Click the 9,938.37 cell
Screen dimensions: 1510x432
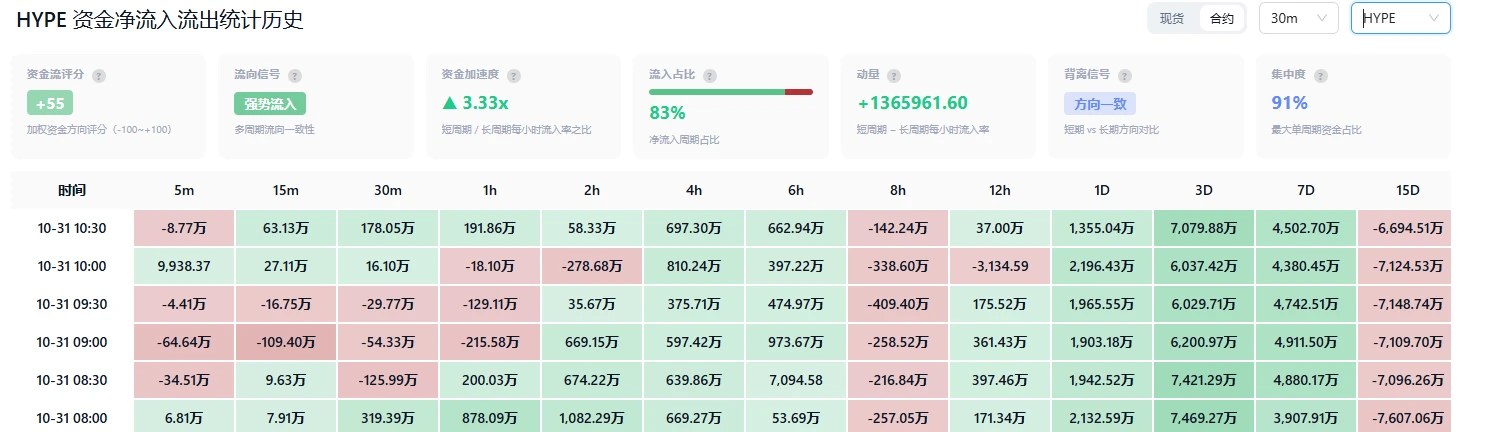184,266
